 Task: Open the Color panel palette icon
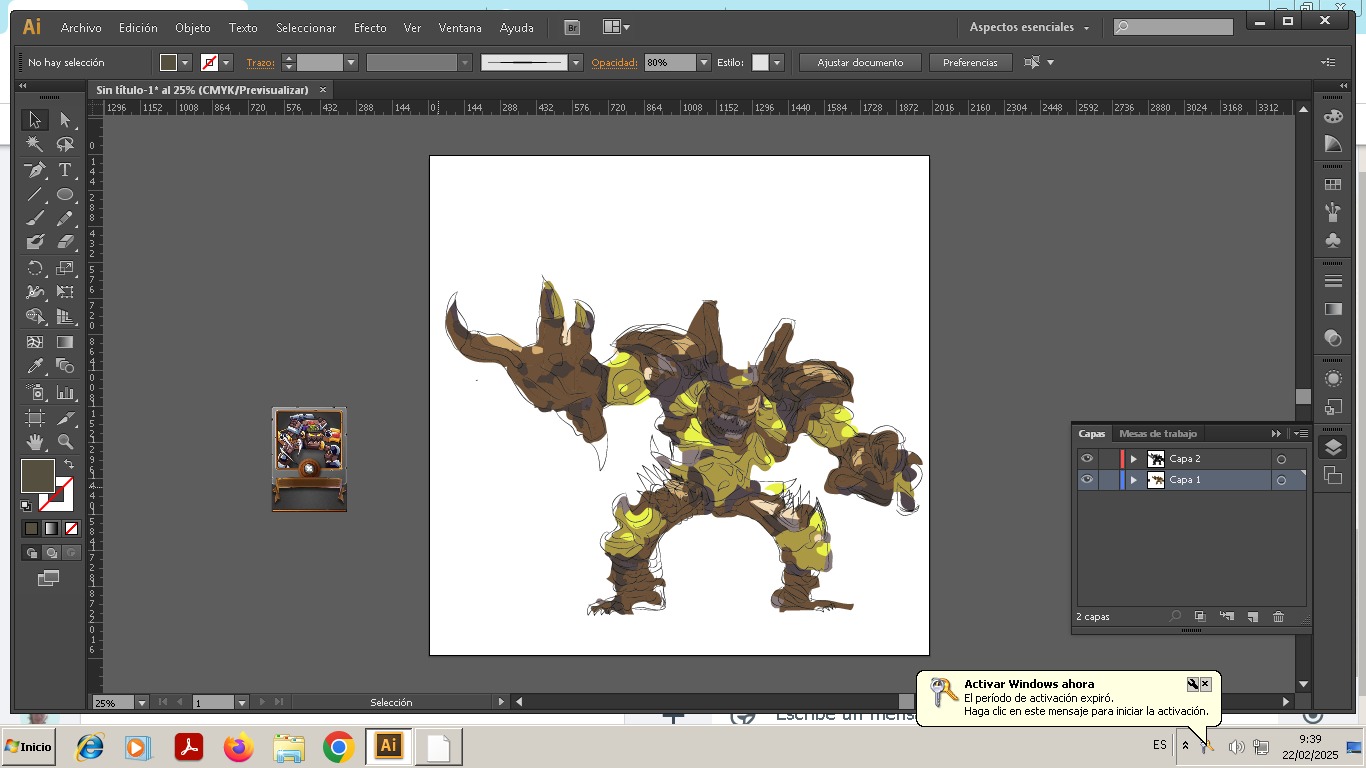tap(1332, 116)
